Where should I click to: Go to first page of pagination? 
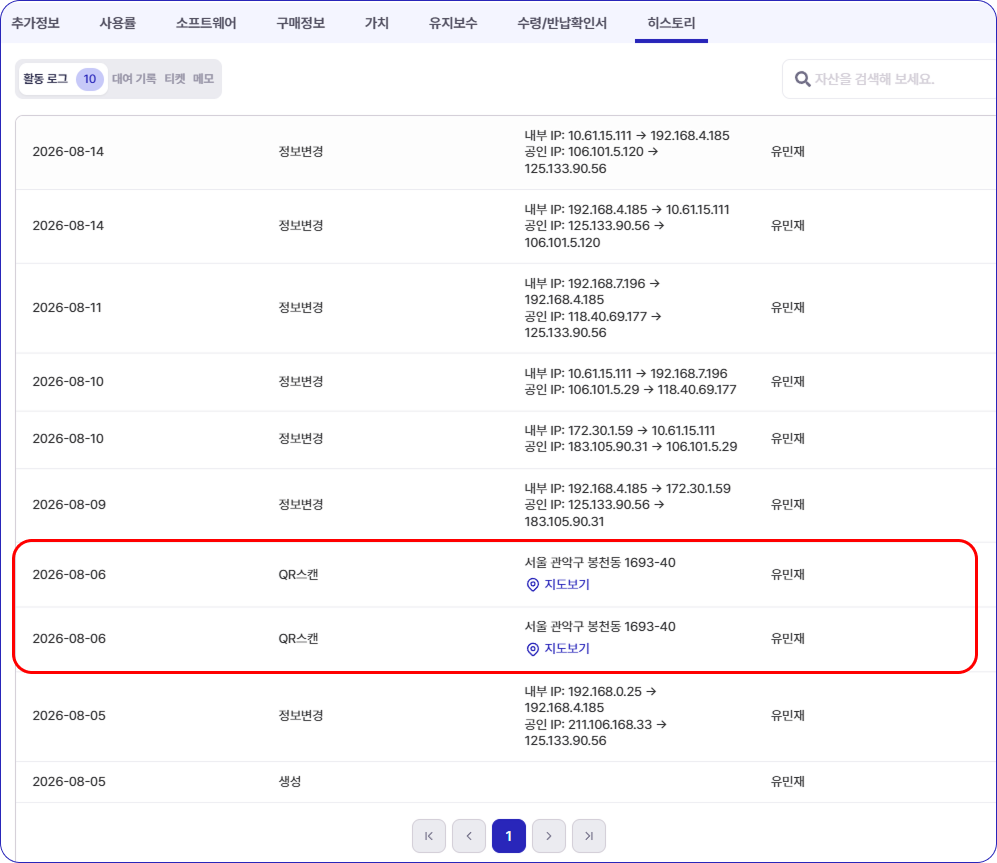pos(429,836)
